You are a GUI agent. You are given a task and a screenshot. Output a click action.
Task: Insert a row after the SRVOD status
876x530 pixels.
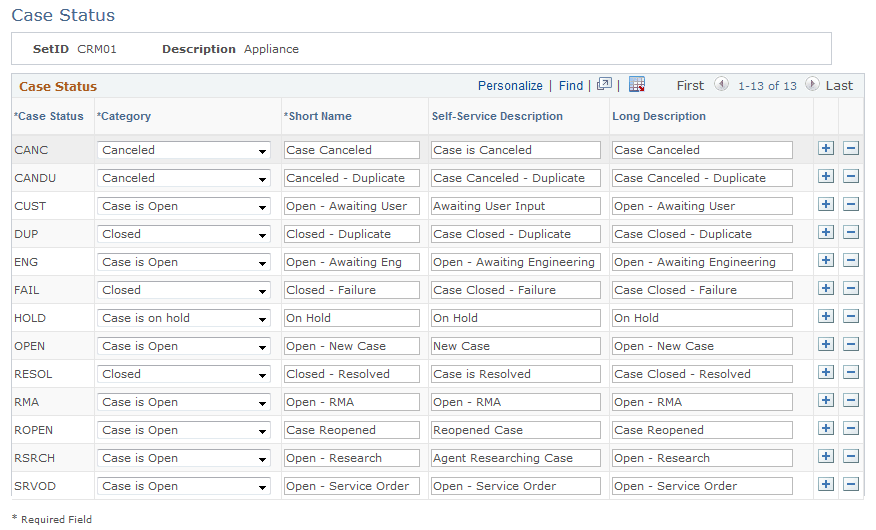pos(826,484)
